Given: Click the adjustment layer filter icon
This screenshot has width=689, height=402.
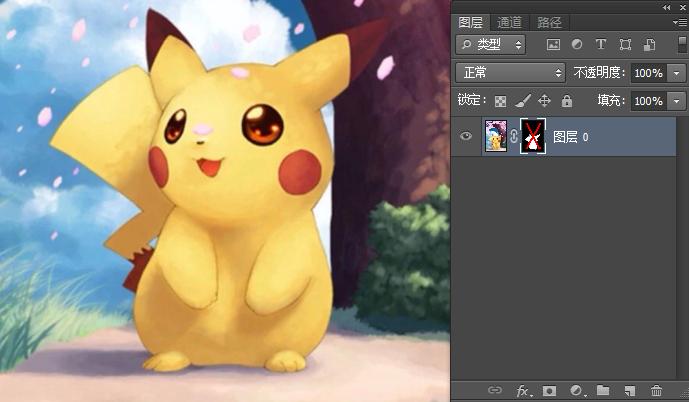Looking at the screenshot, I should [x=577, y=45].
